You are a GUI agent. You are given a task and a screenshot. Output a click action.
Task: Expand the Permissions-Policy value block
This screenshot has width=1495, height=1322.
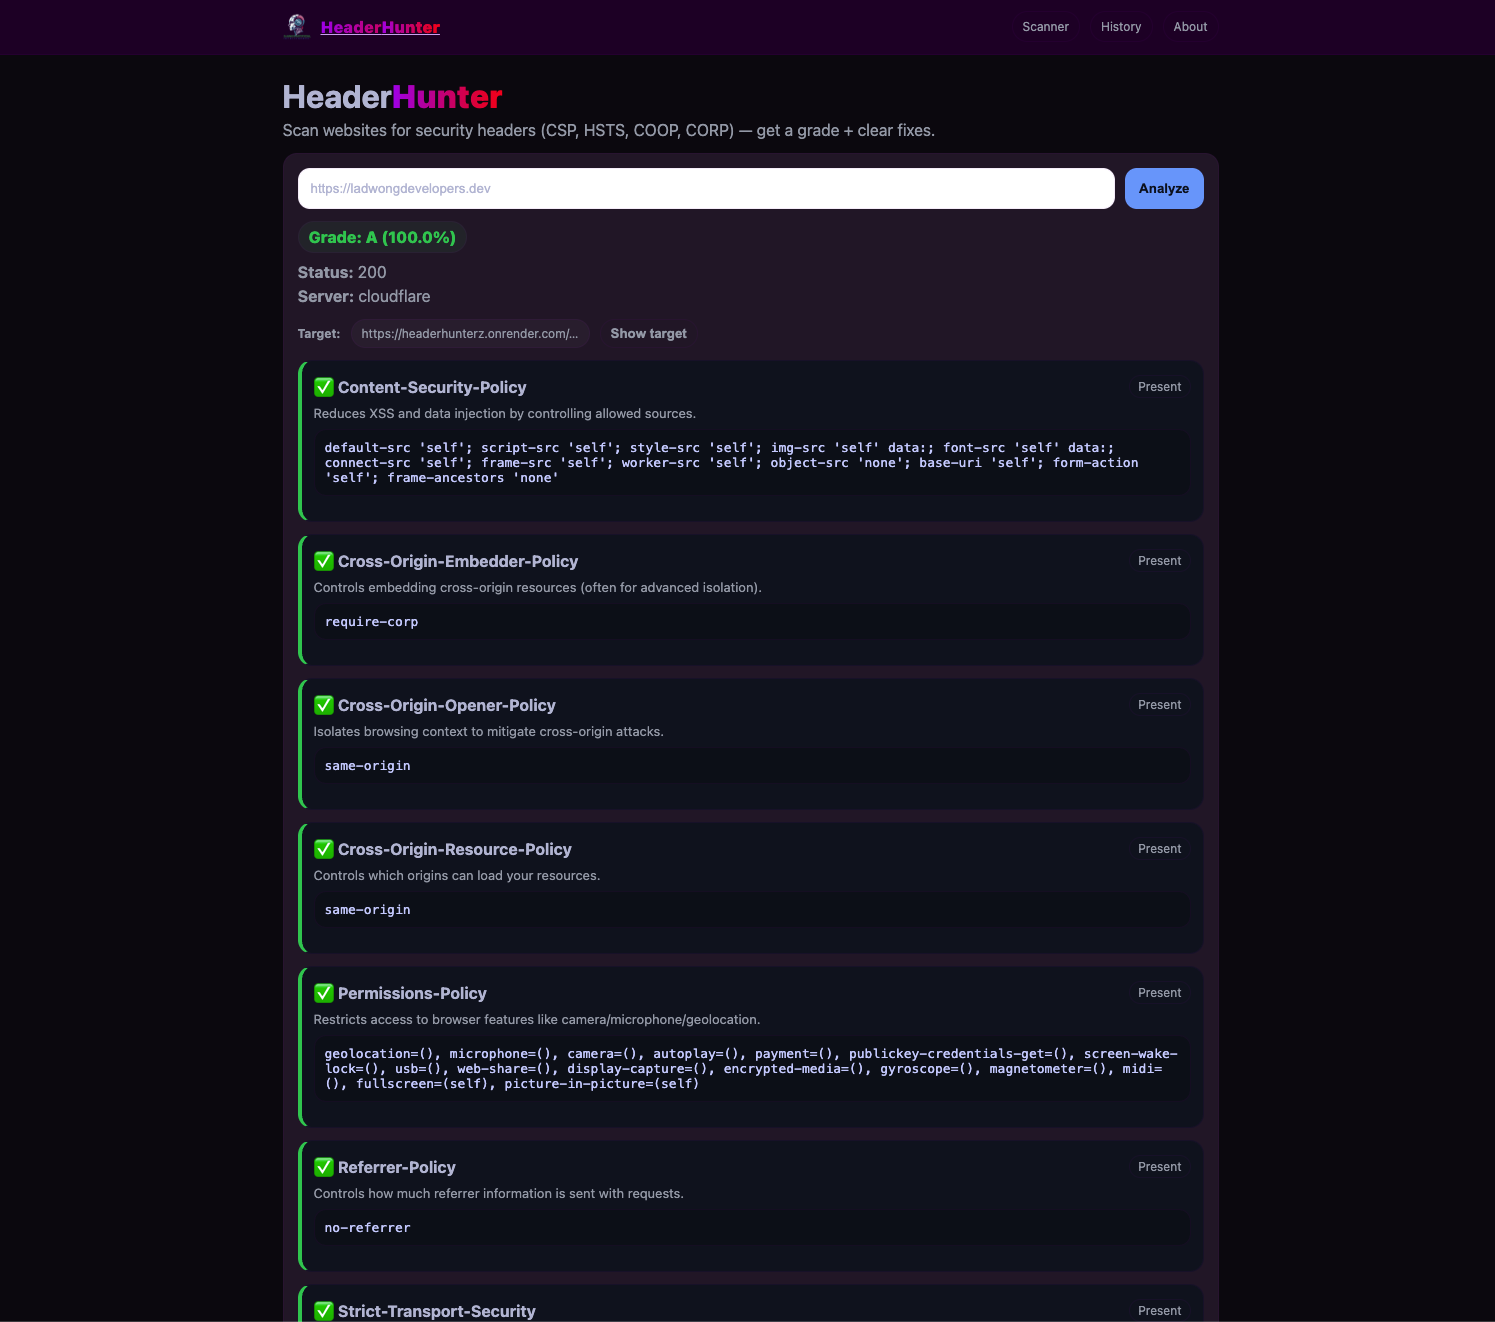pyautogui.click(x=752, y=1068)
